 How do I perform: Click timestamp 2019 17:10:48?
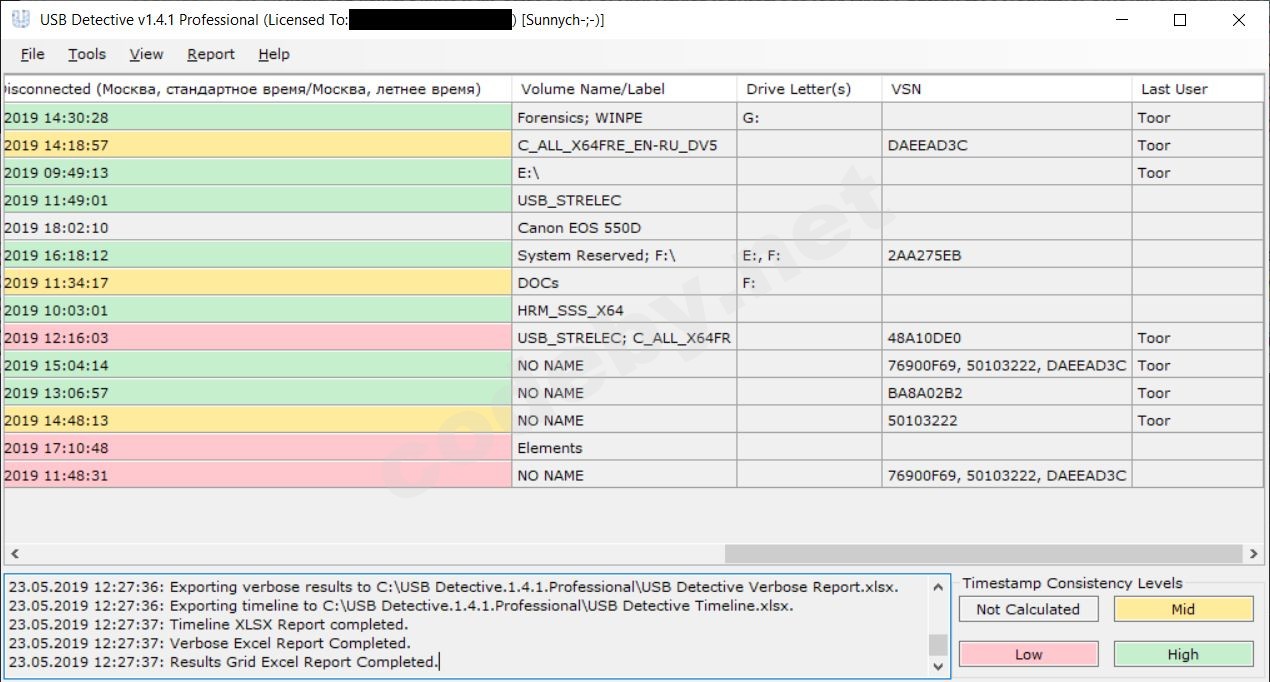[257, 448]
